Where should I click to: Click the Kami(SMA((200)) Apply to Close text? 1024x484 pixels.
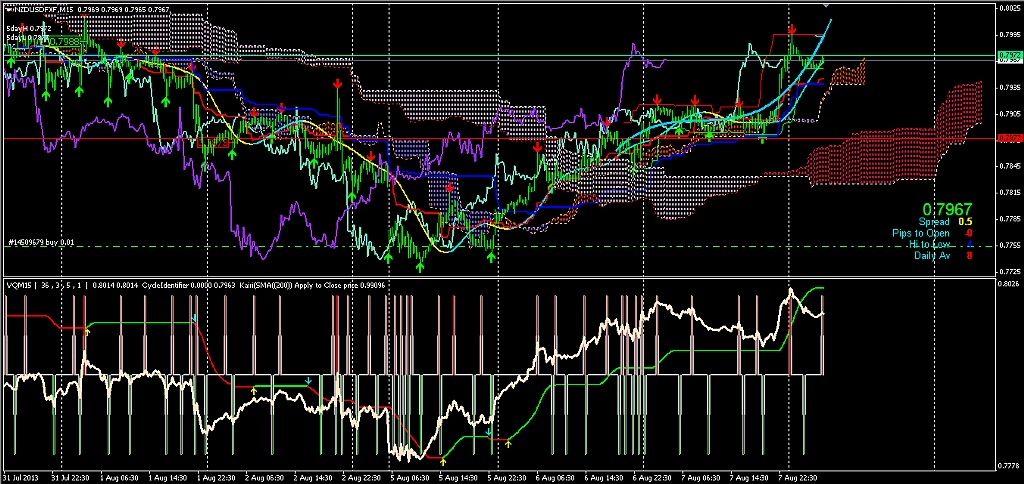tap(300, 284)
